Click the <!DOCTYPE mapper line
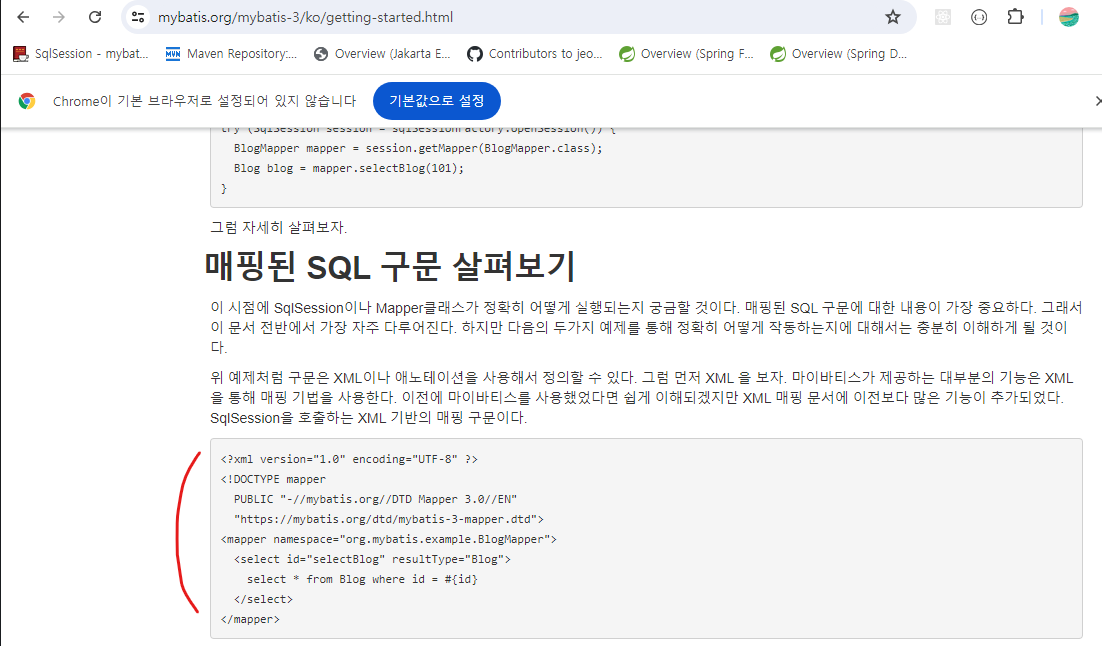The image size is (1102, 646). point(273,479)
